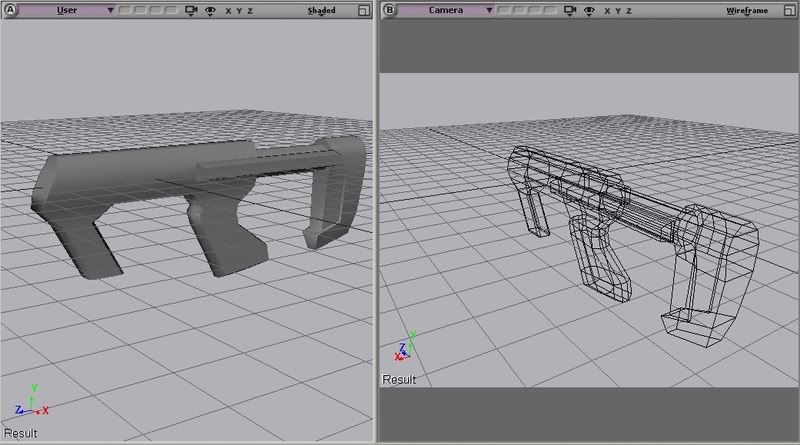This screenshot has height=445, width=800.
Task: Open the Wireframe display mode menu
Action: click(x=747, y=11)
